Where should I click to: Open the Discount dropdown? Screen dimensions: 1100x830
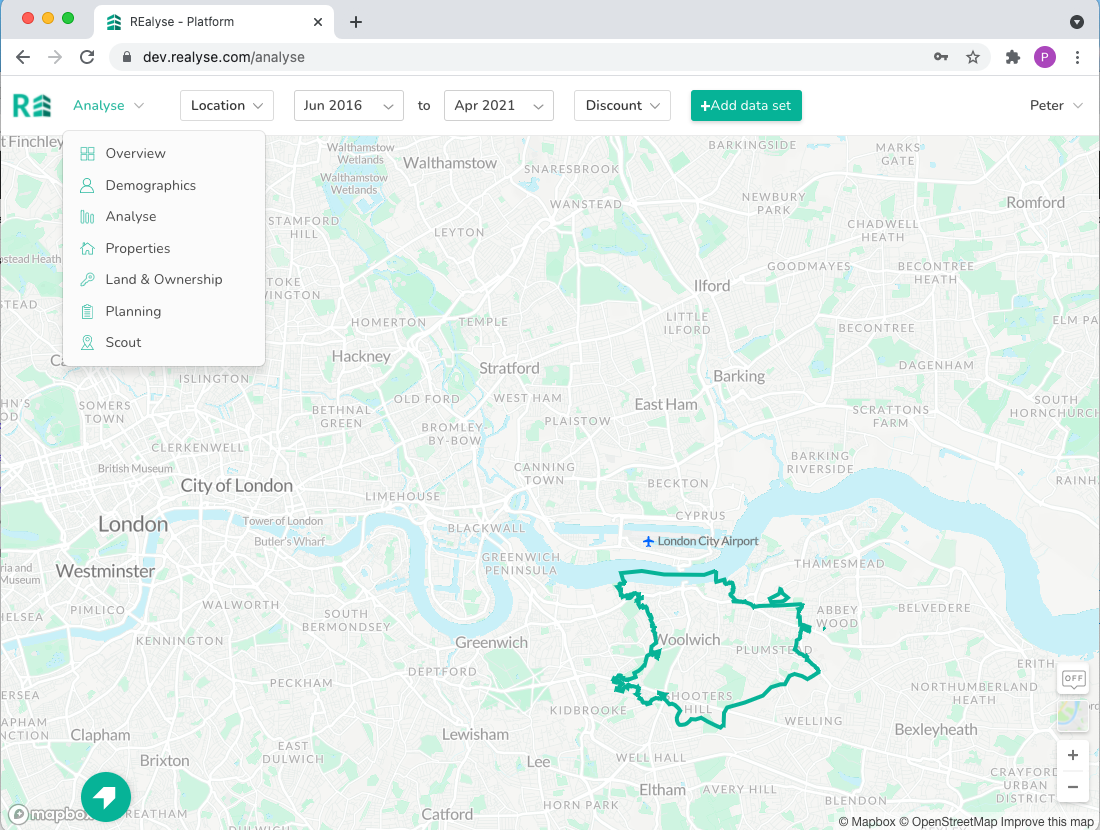pos(622,106)
